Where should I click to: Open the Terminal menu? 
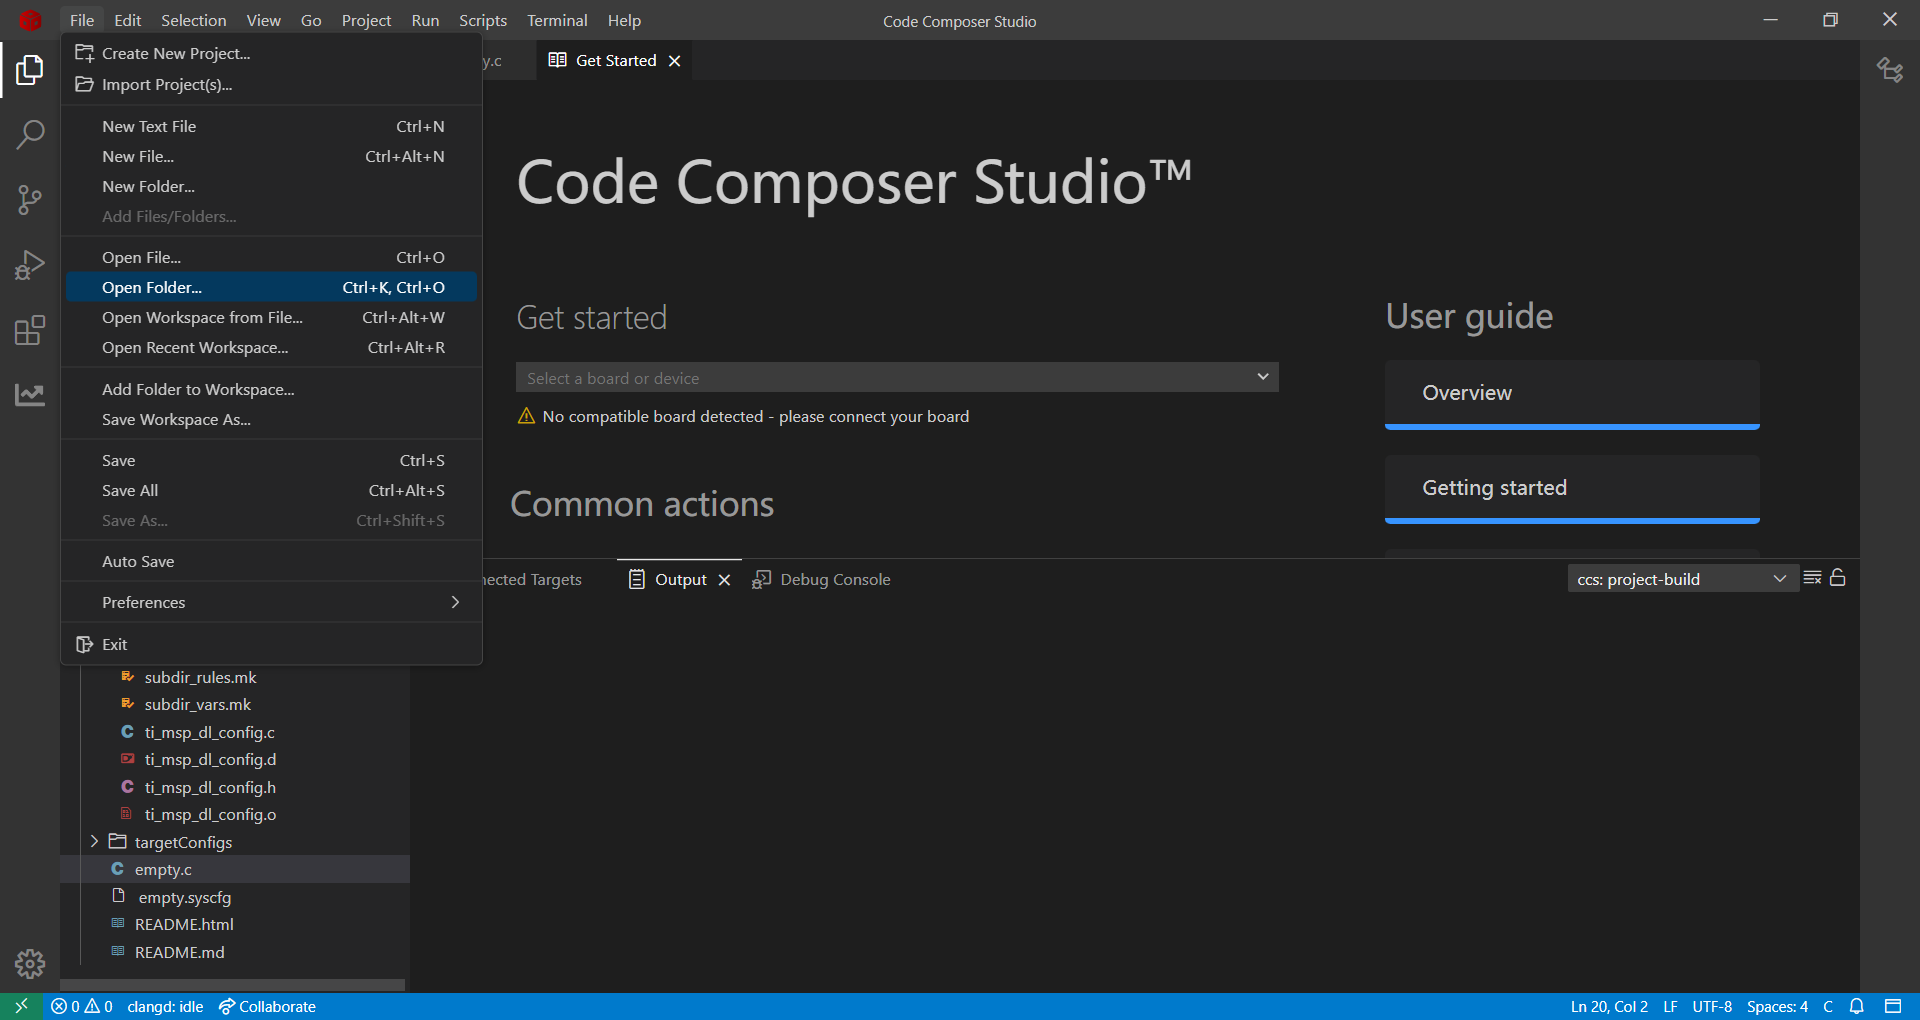(x=556, y=20)
